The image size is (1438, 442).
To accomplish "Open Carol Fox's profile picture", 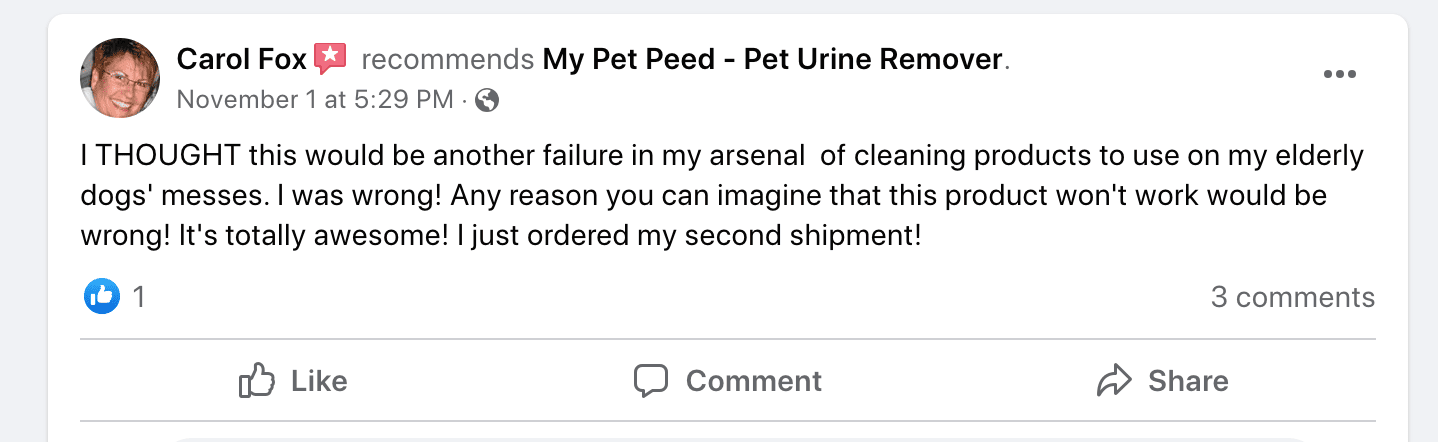I will point(120,78).
